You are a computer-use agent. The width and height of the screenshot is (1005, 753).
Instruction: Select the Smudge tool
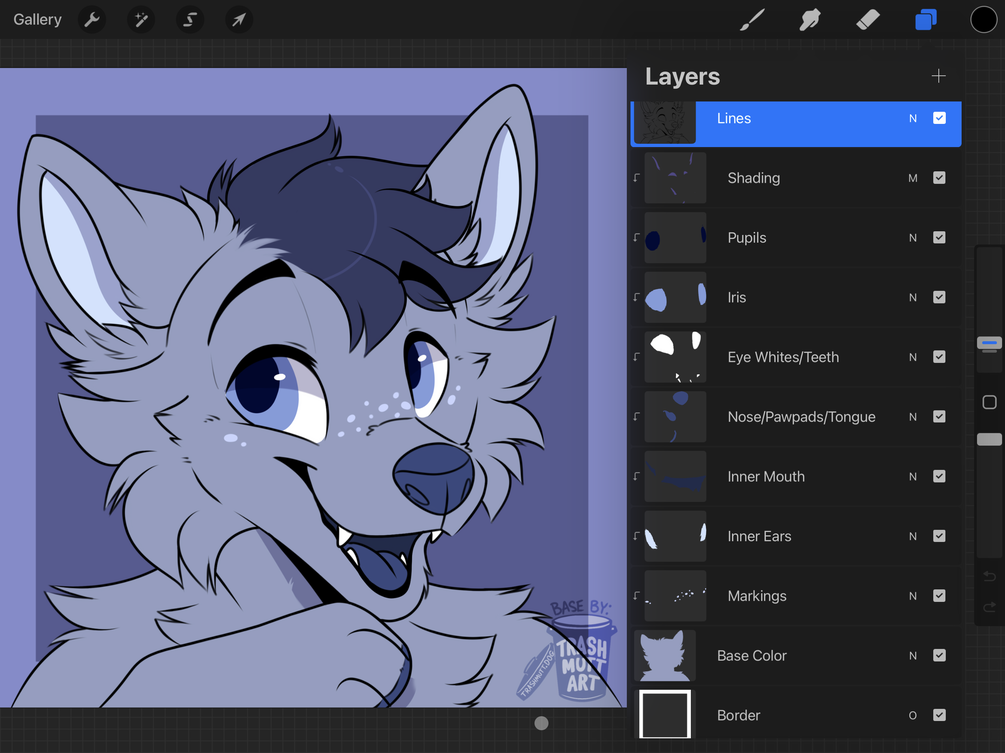[810, 20]
